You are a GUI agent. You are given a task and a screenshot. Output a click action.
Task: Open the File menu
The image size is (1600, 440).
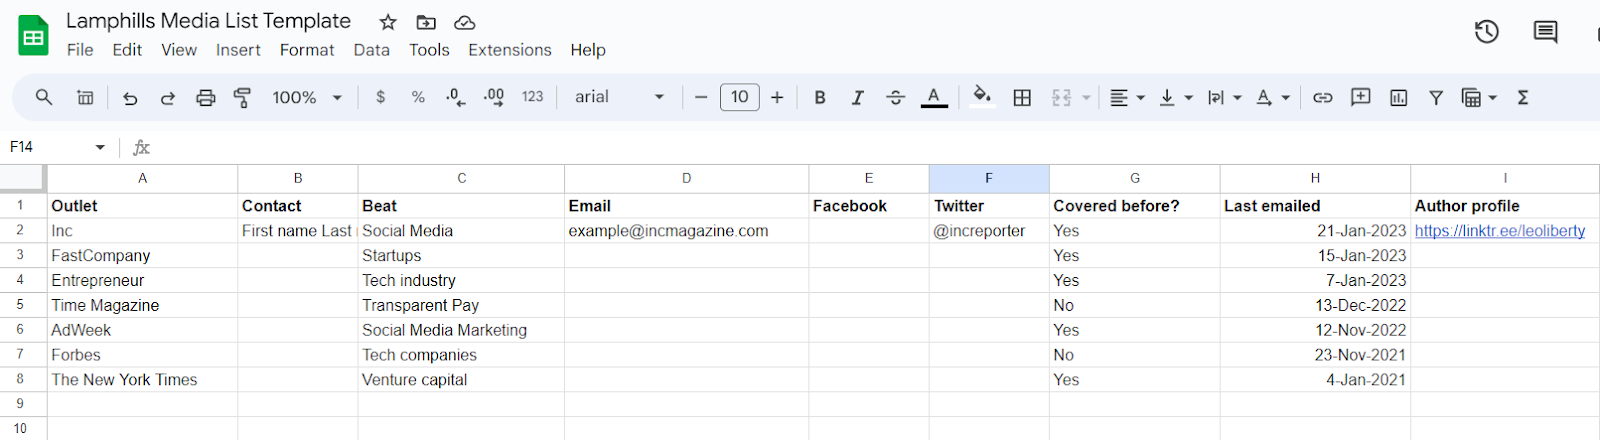tap(80, 50)
